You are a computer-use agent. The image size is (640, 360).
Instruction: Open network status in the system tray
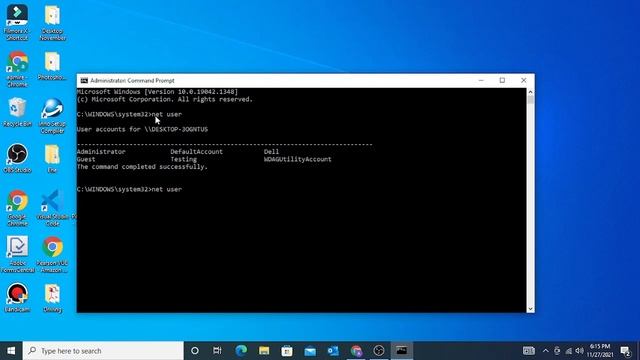pyautogui.click(x=569, y=351)
